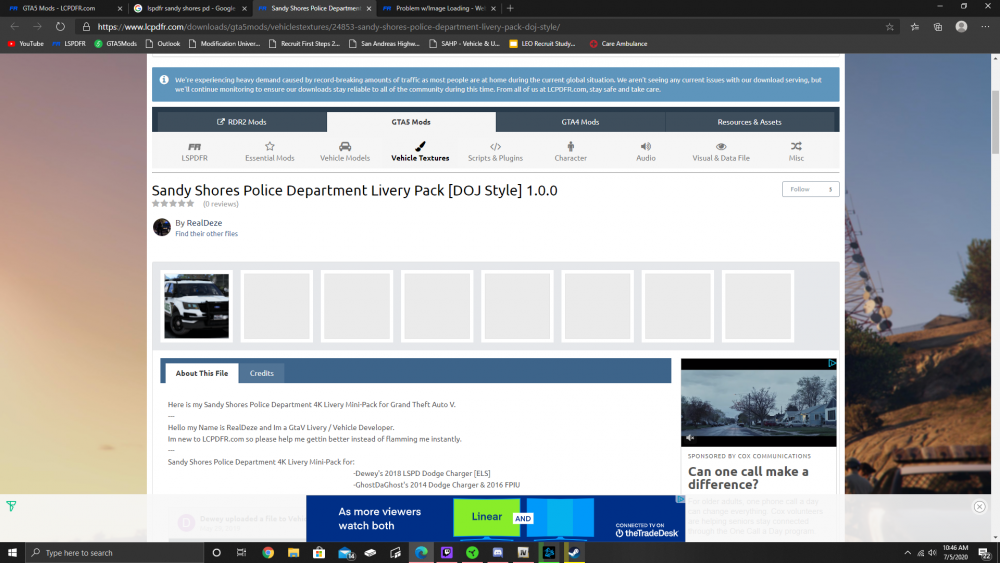Screen dimensions: 1000x563
Task: Click the browser back arrow
Action: (15, 27)
